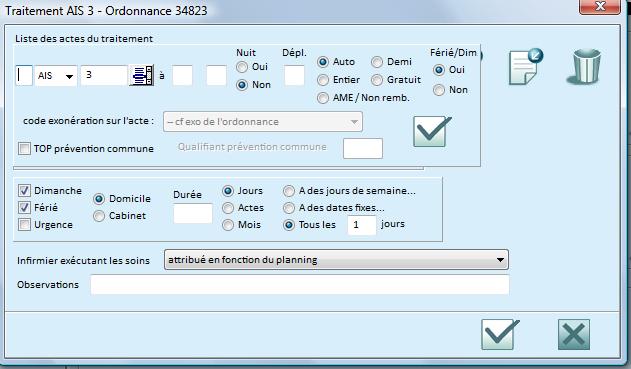Screen dimensions: 631x369
Task: Open the AIS act type dropdown
Action: (x=56, y=76)
